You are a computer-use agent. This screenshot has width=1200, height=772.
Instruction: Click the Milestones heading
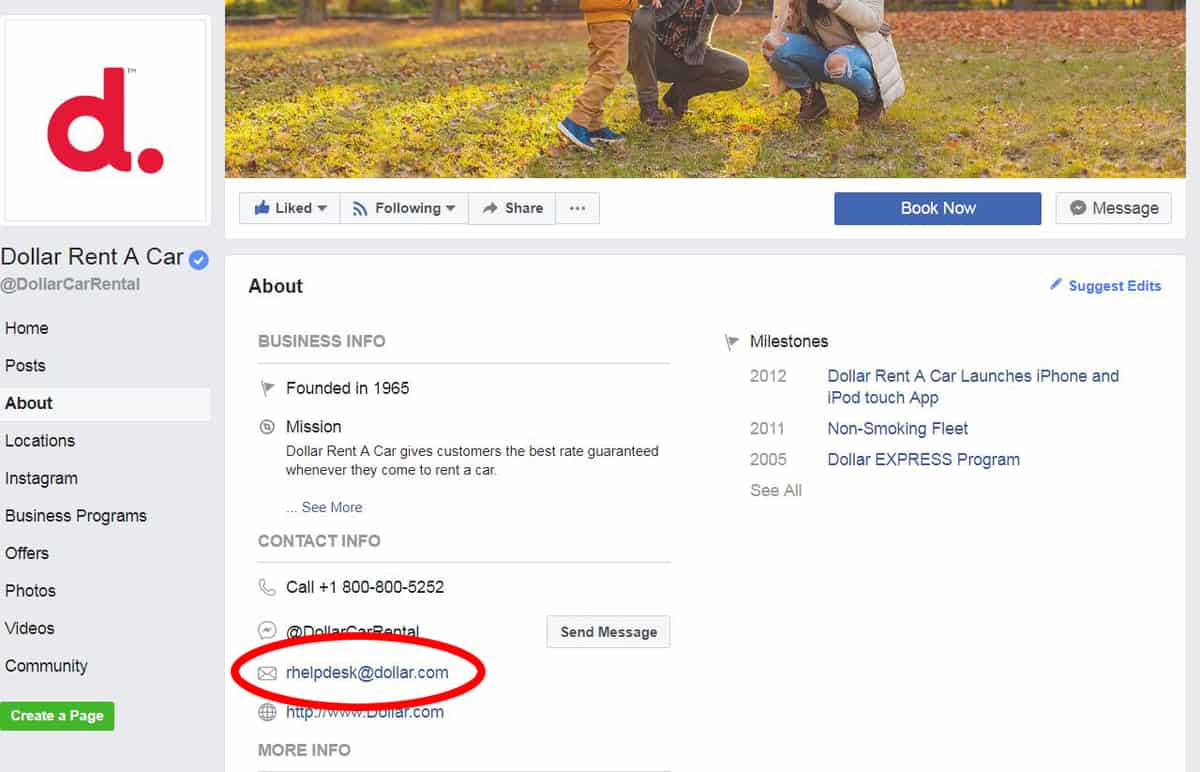click(789, 341)
